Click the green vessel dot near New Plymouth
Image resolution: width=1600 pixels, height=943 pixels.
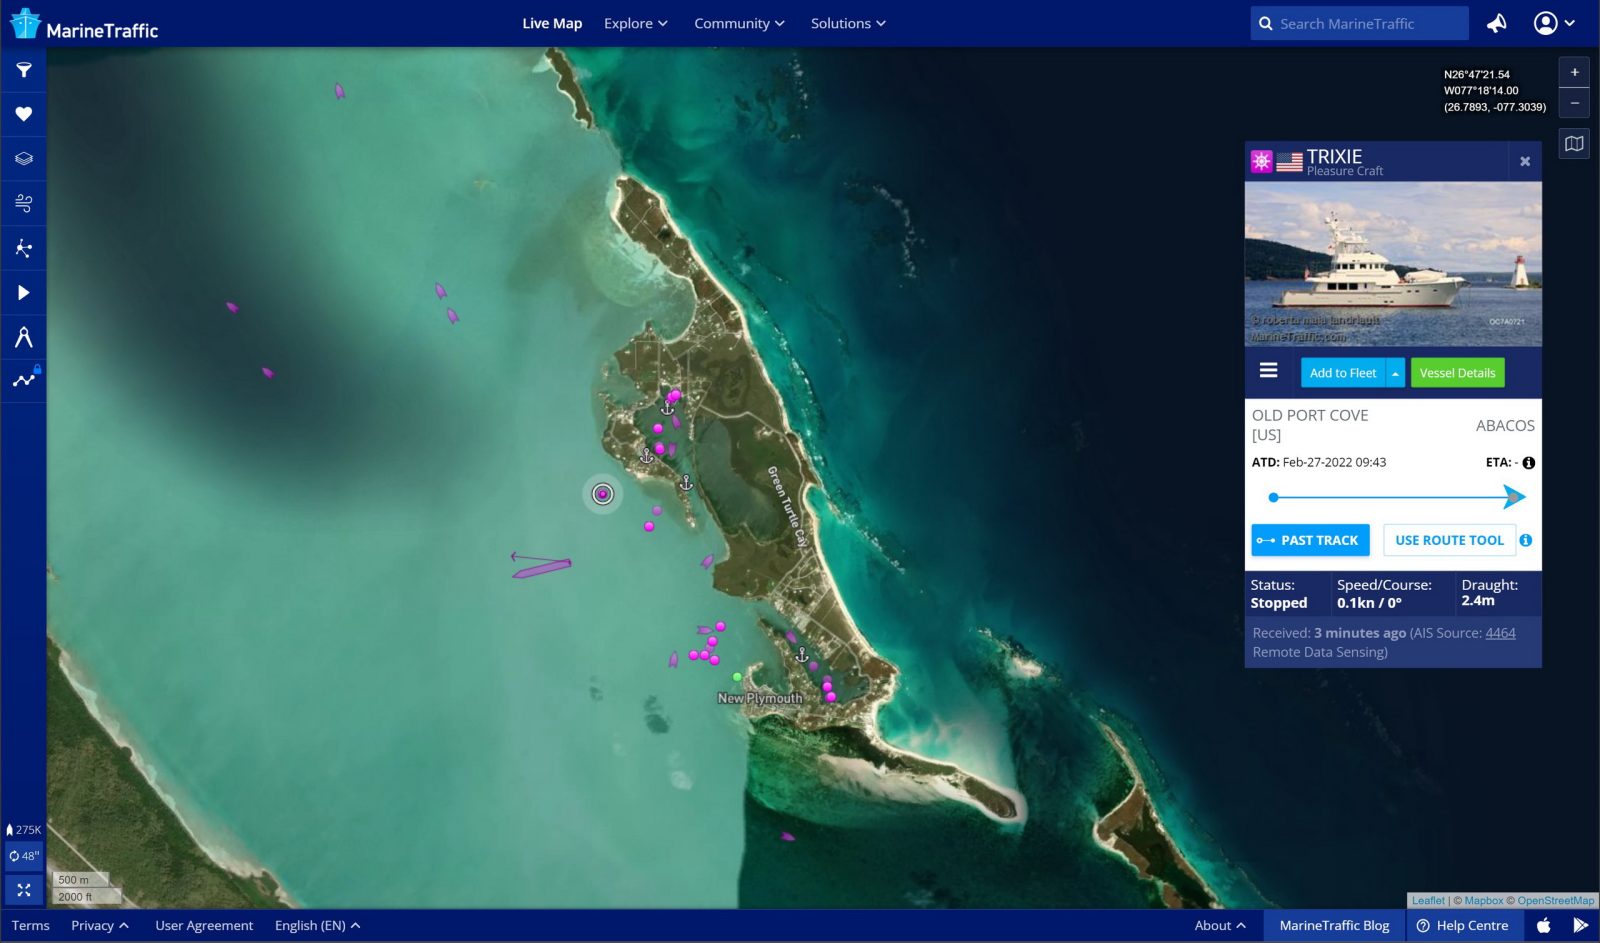click(737, 677)
